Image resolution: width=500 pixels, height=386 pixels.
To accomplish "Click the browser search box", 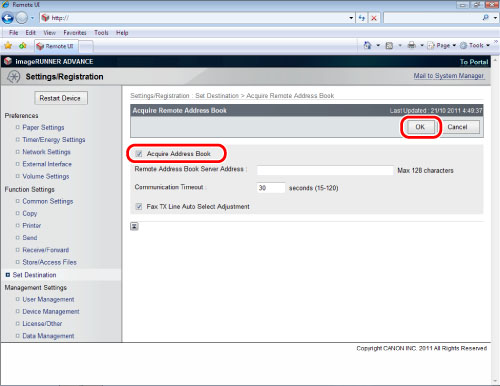I will pyautogui.click(x=432, y=18).
